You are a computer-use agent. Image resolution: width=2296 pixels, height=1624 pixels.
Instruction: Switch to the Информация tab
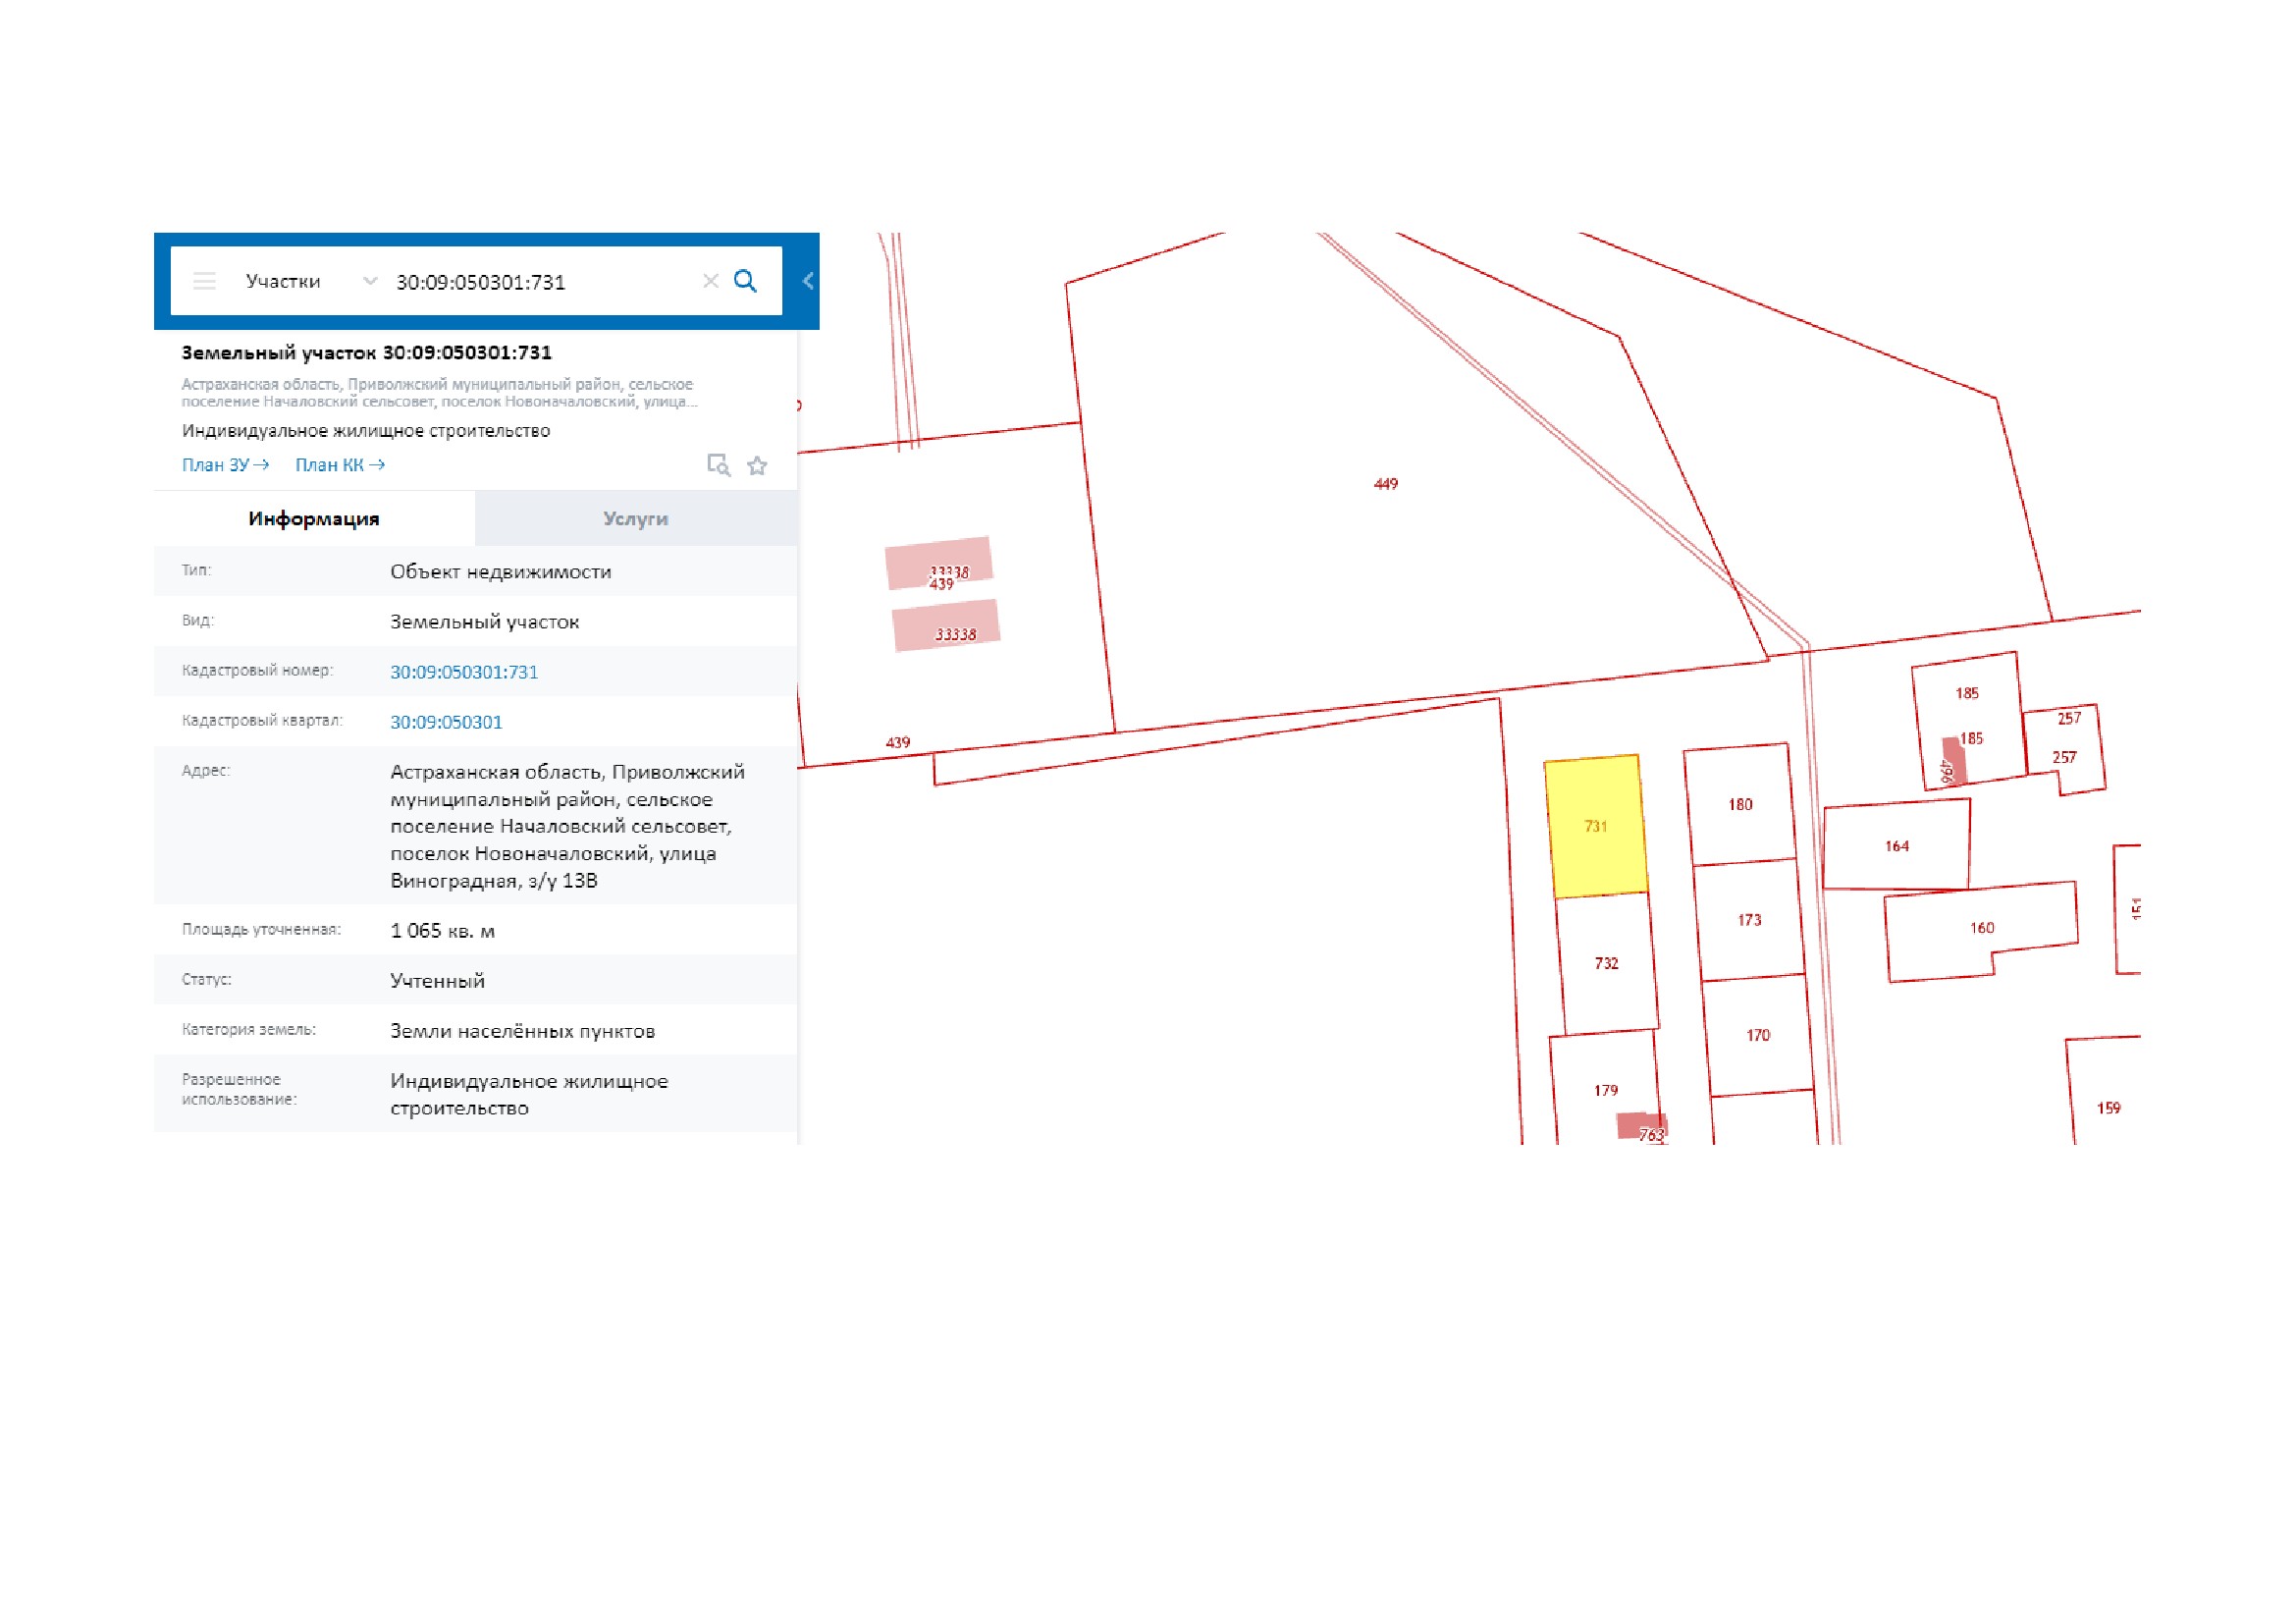pyautogui.click(x=314, y=519)
